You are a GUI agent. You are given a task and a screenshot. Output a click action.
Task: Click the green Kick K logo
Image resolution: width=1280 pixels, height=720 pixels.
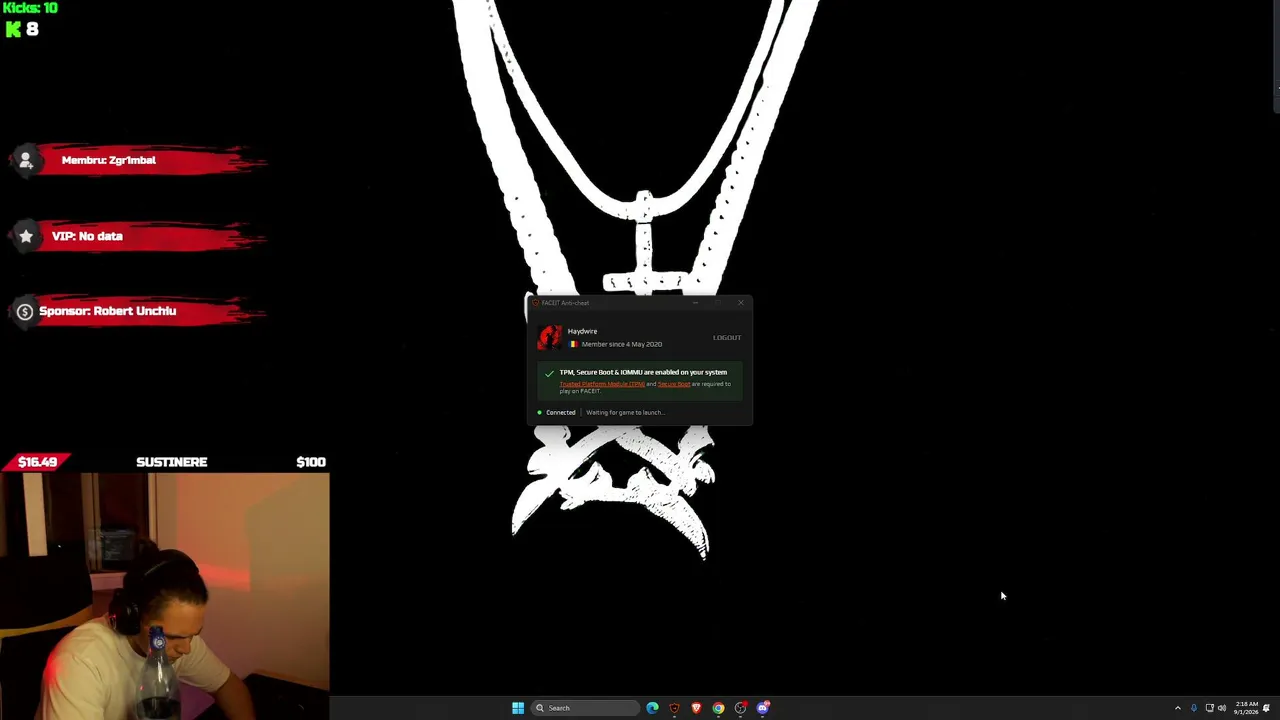(x=13, y=29)
